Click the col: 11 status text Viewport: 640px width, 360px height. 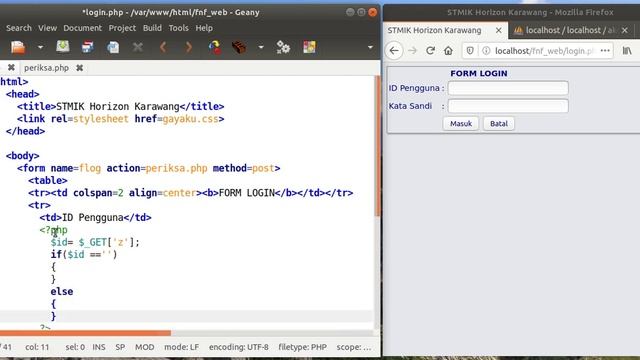tap(37, 347)
